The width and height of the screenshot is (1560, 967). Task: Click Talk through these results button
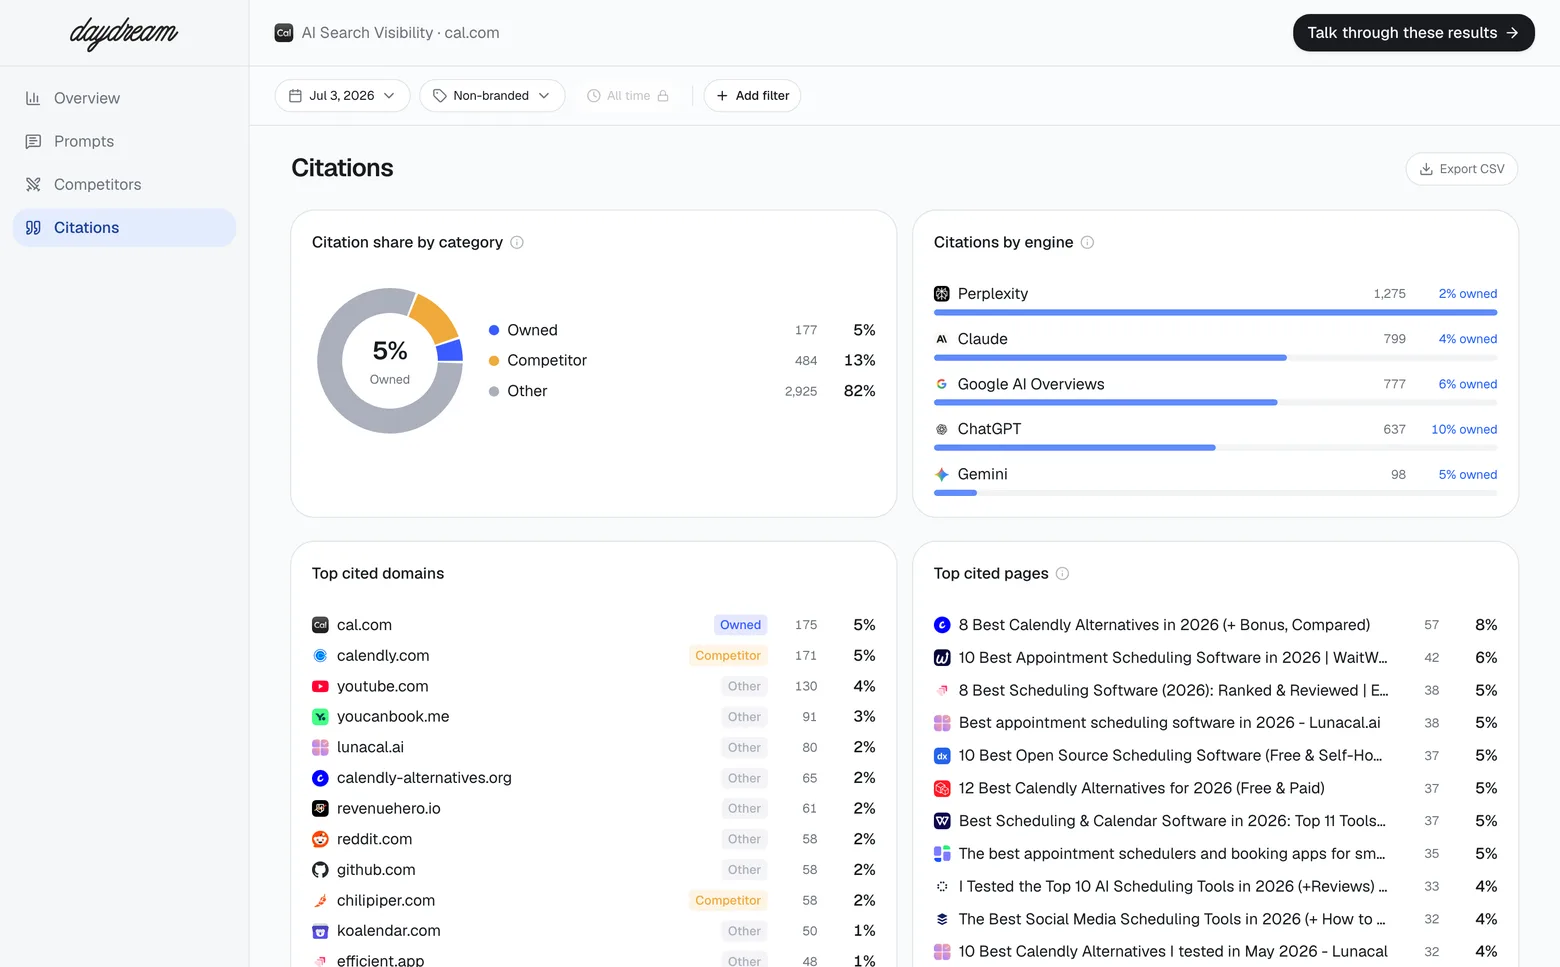coord(1413,33)
